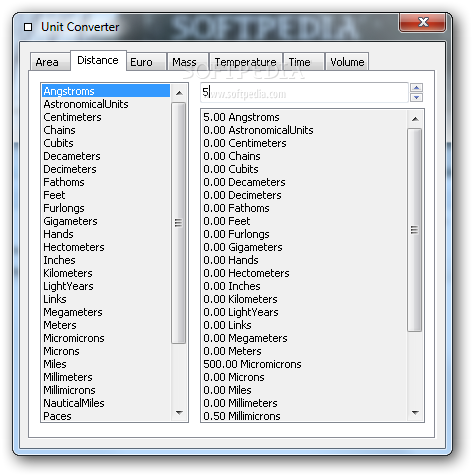
Task: Choose Megameters in the units list
Action: 106,312
